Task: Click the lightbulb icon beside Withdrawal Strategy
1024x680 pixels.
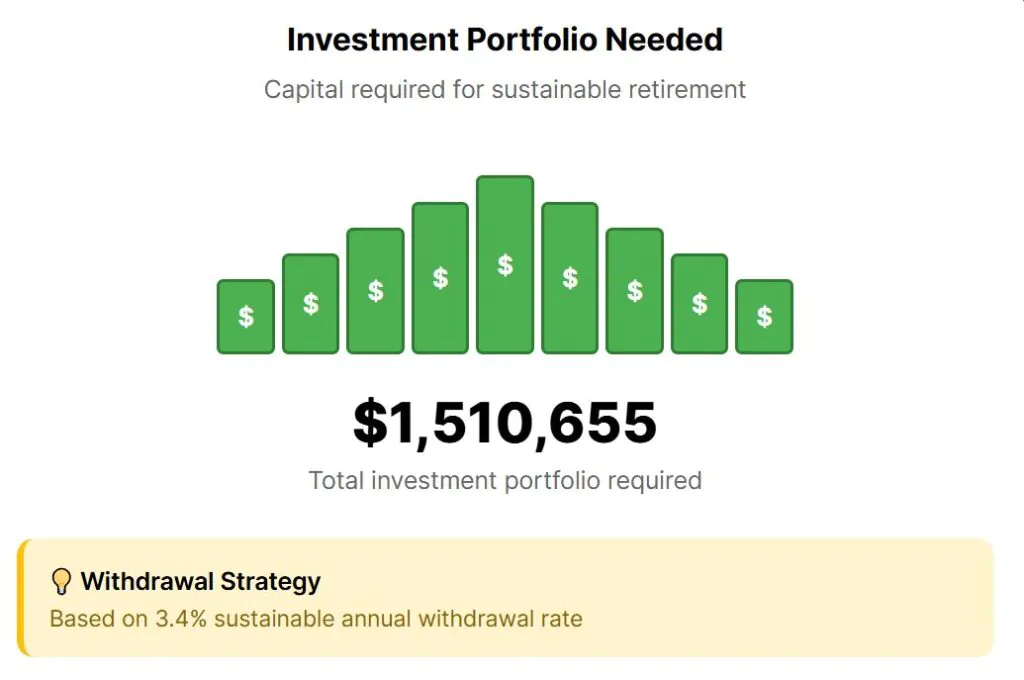Action: tap(62, 582)
